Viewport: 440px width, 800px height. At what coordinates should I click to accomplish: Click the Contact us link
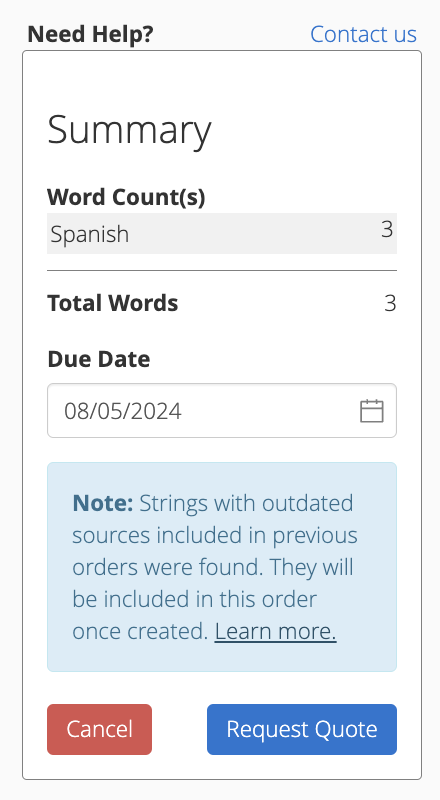coord(363,34)
